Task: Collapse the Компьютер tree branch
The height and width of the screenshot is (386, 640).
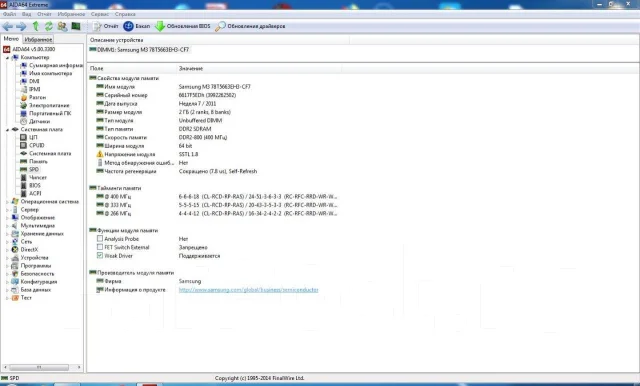Action: coord(7,58)
